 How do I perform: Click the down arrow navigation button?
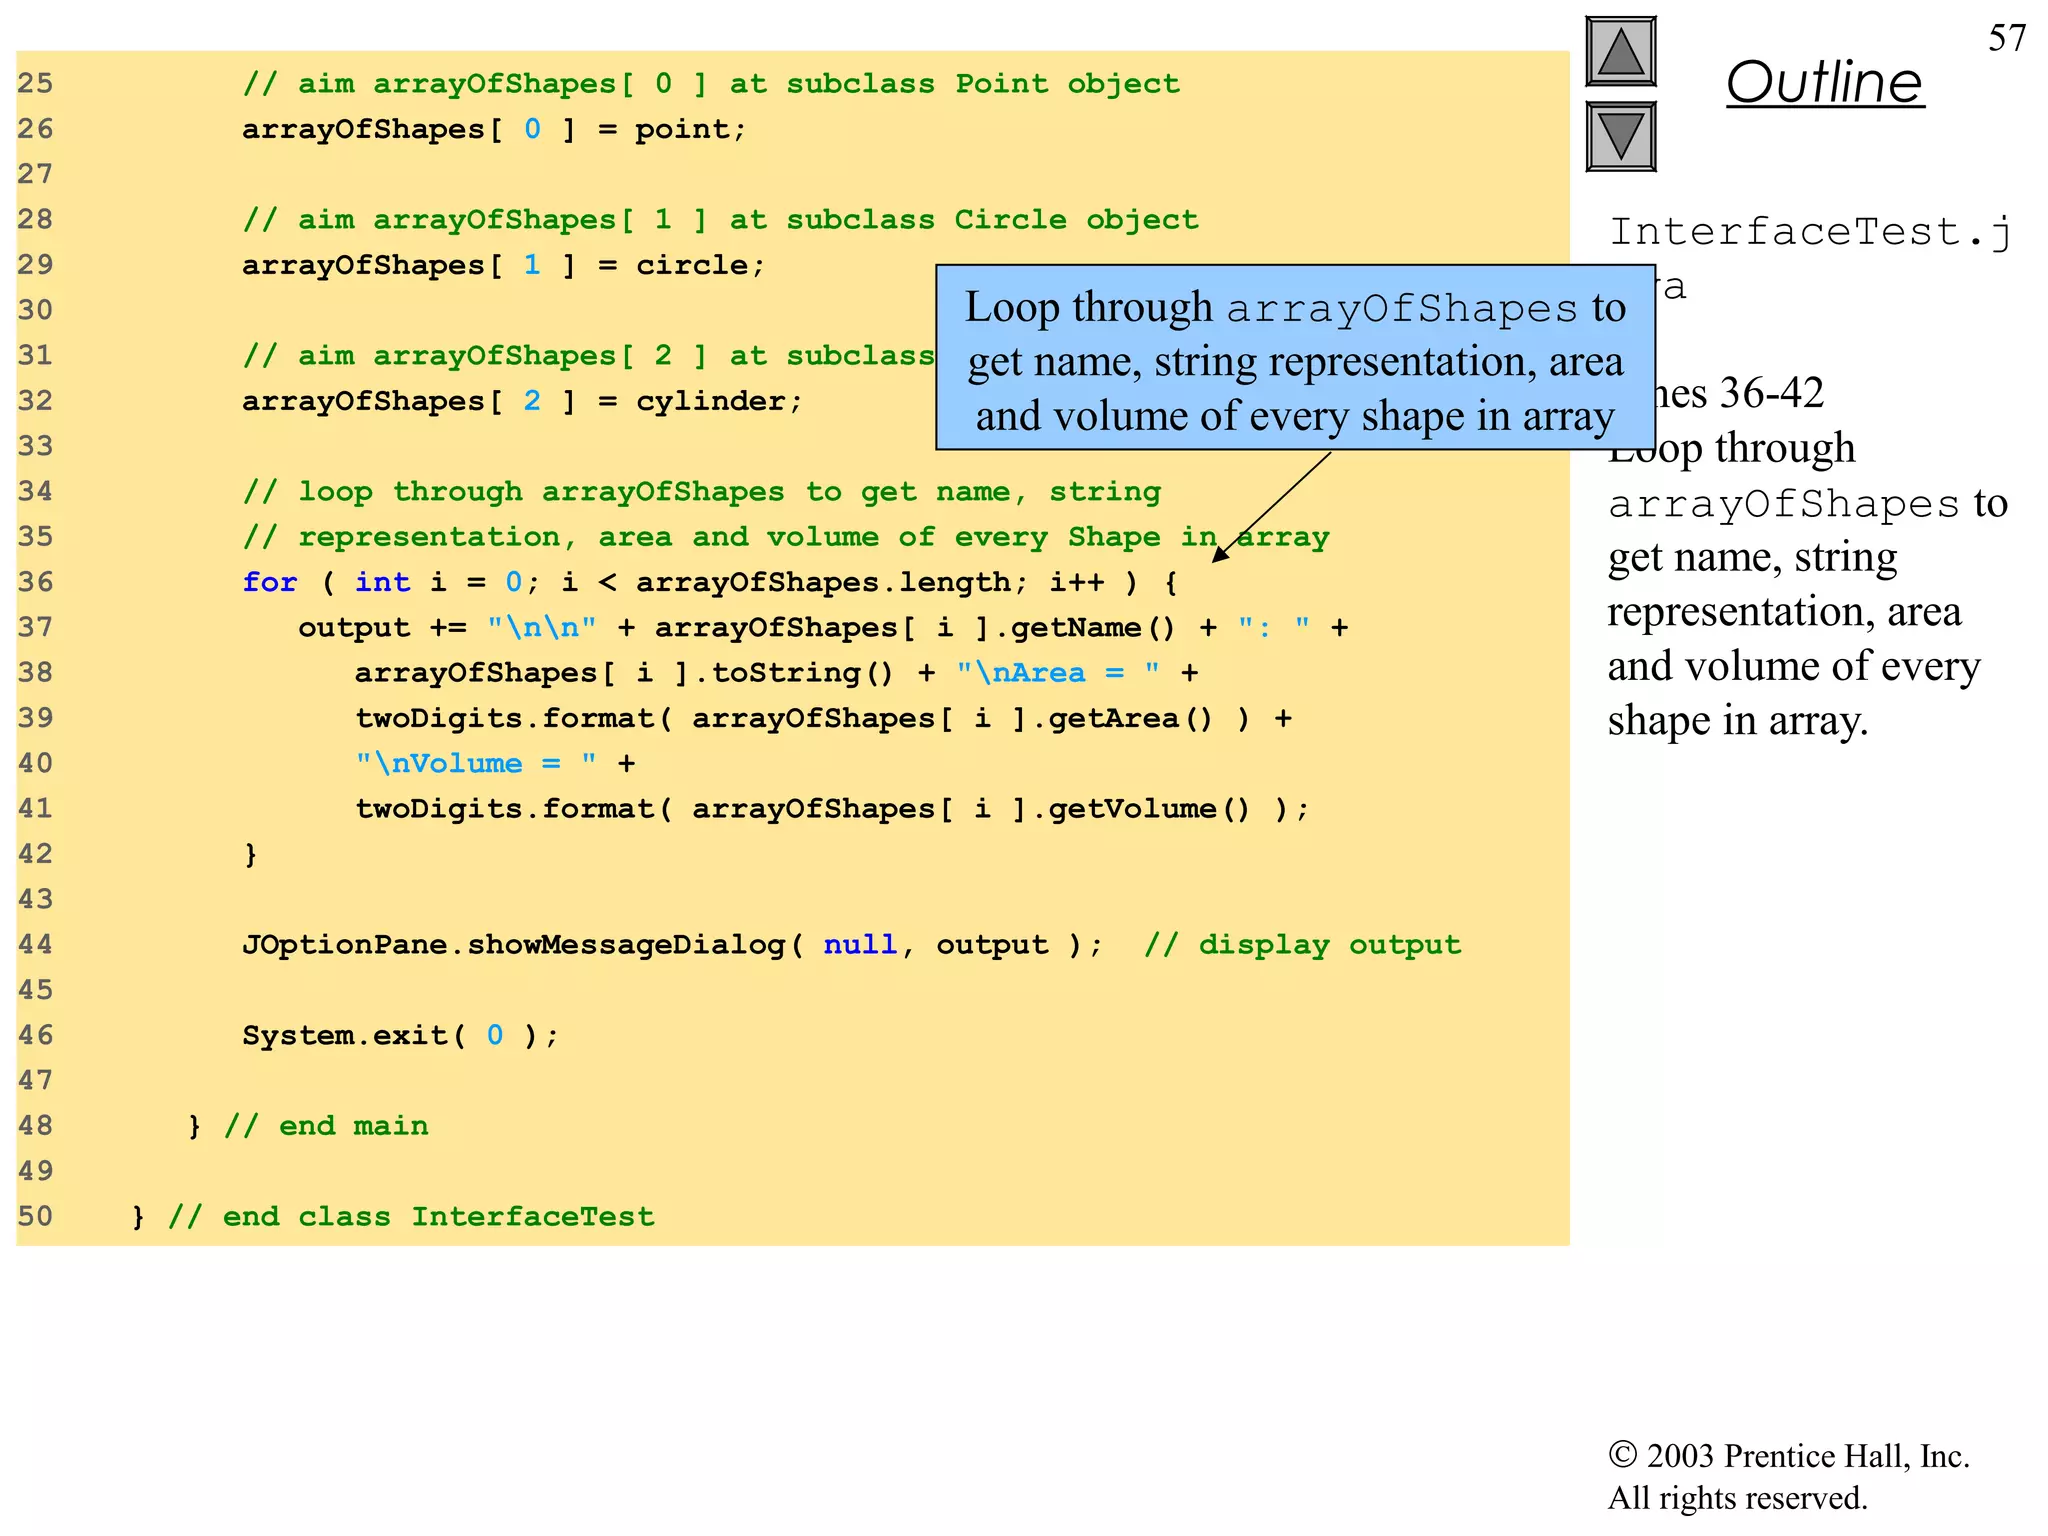point(1620,136)
